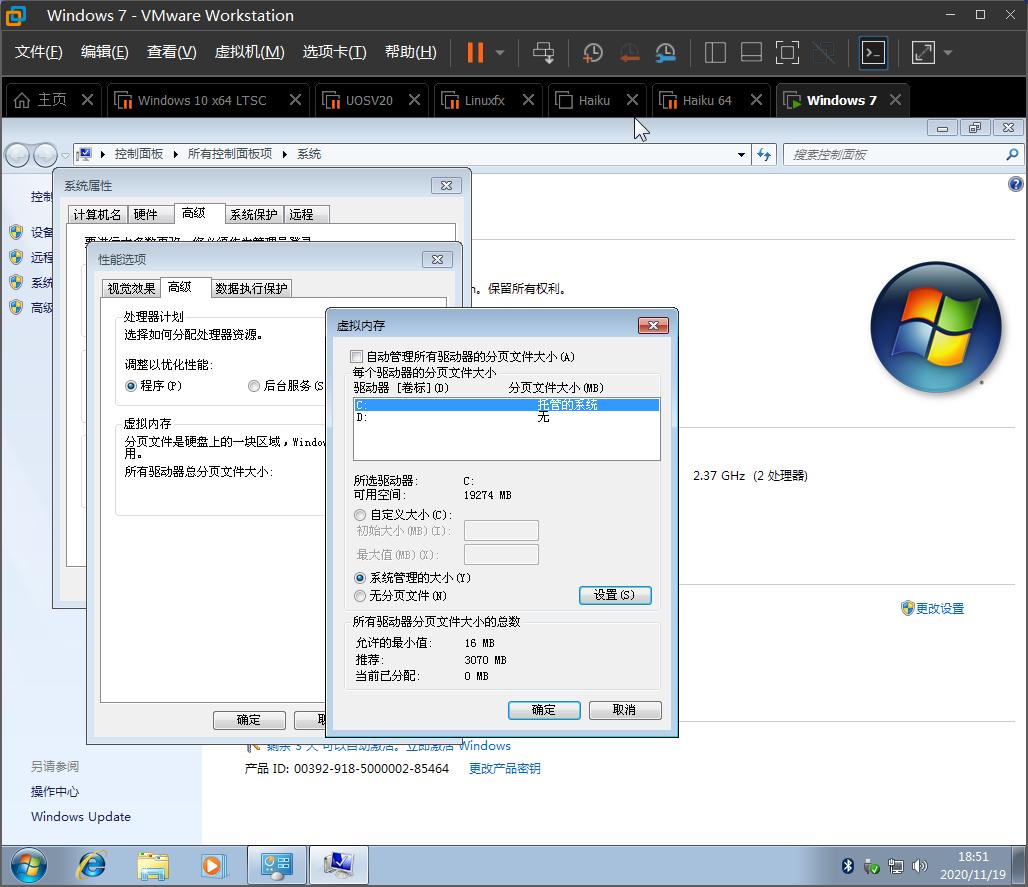Open the Bluetooth tray icon

click(x=847, y=866)
